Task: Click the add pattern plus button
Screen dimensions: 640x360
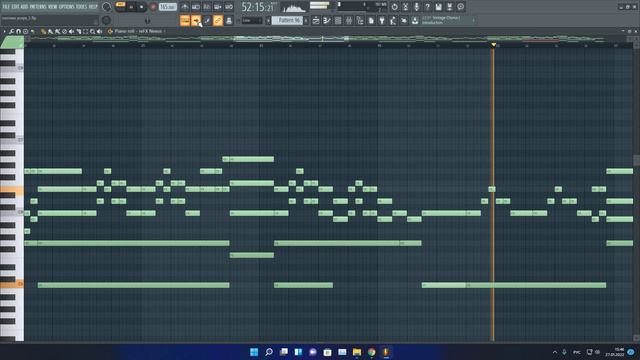Action: [306, 20]
